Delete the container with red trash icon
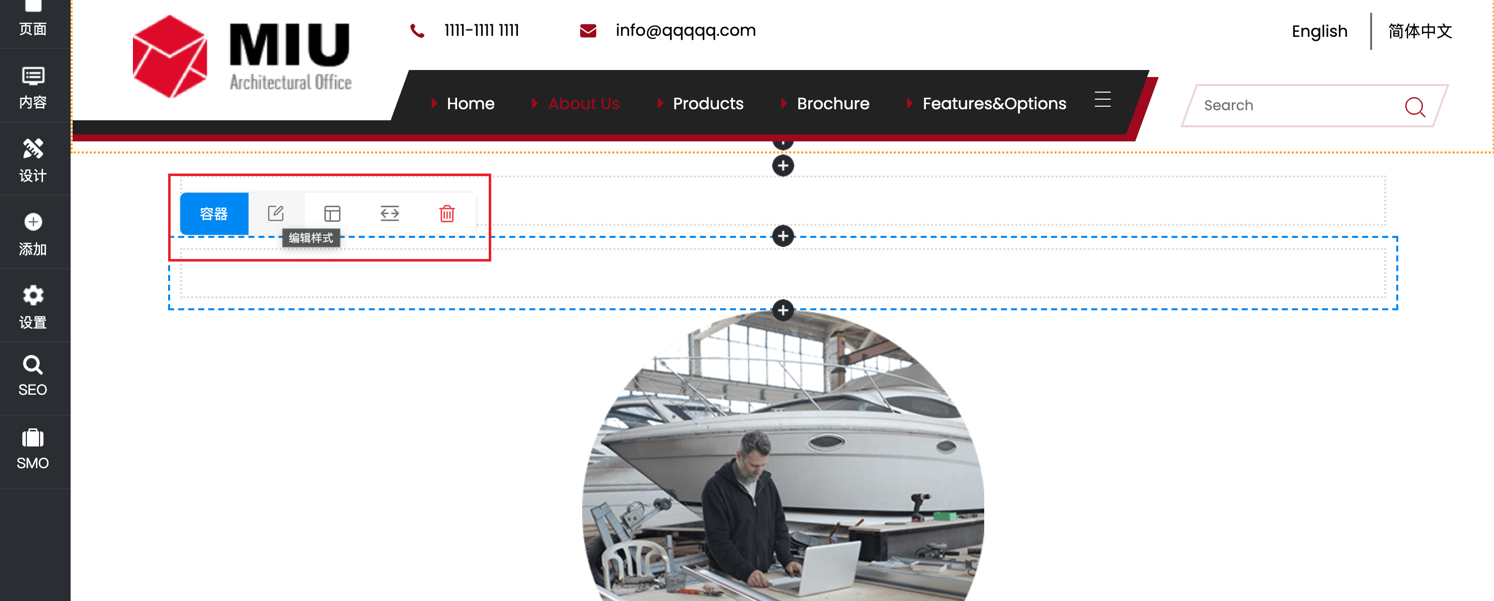Viewport: 1494px width, 601px height. (447, 213)
